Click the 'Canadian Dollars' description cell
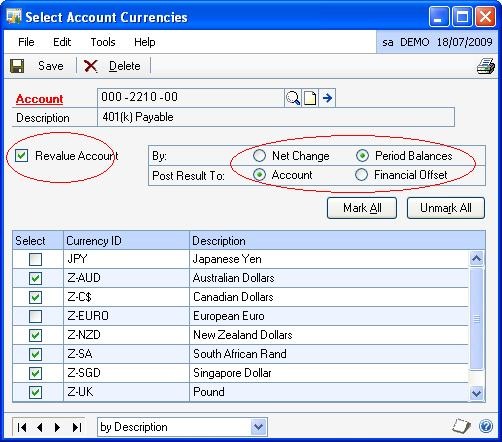The width and height of the screenshot is (502, 442). [x=329, y=297]
